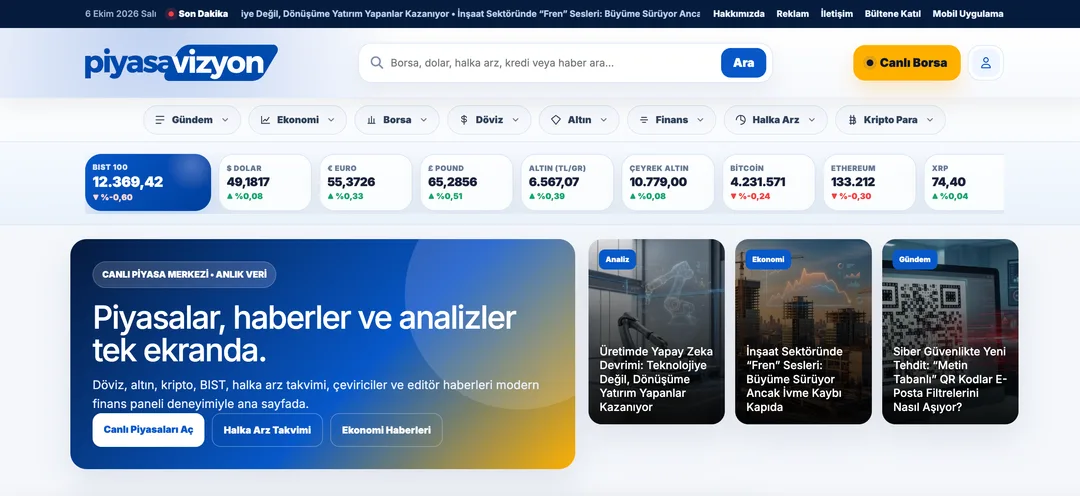Open Hakkımızda in top bar
The width and height of the screenshot is (1080, 496).
pyautogui.click(x=738, y=14)
